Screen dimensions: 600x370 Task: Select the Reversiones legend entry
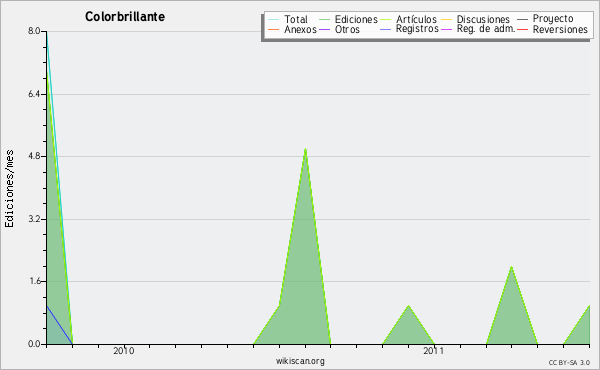[560, 29]
